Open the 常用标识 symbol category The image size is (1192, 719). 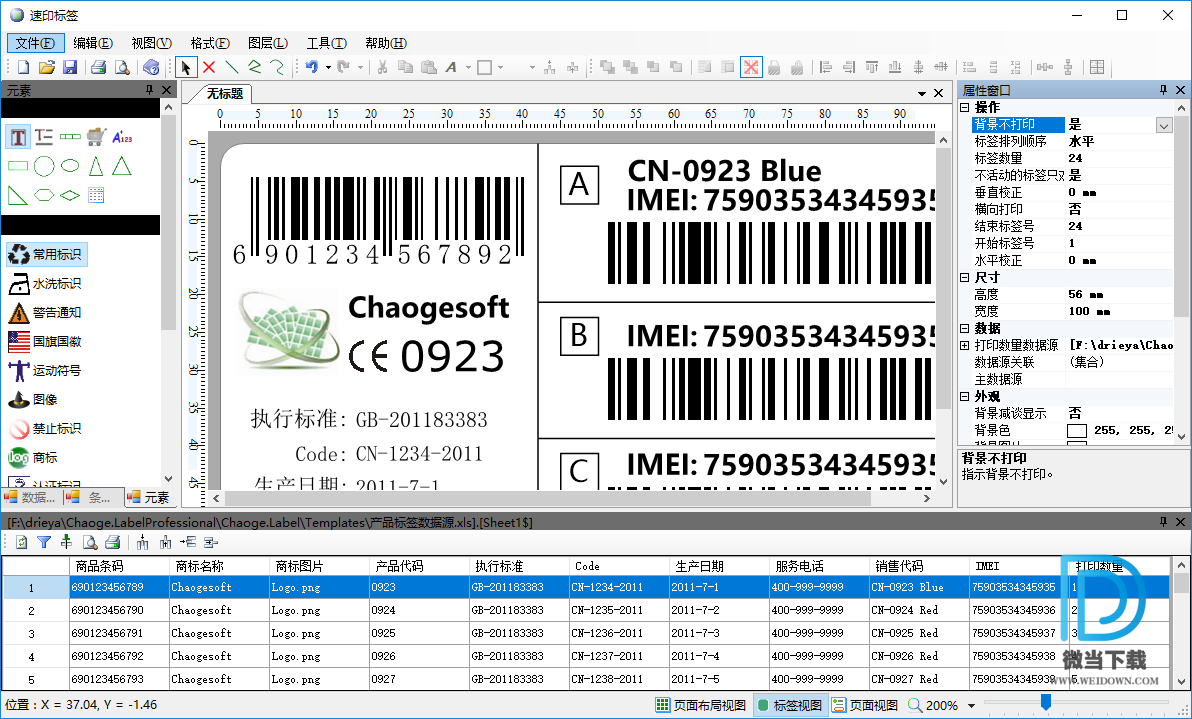(46, 255)
